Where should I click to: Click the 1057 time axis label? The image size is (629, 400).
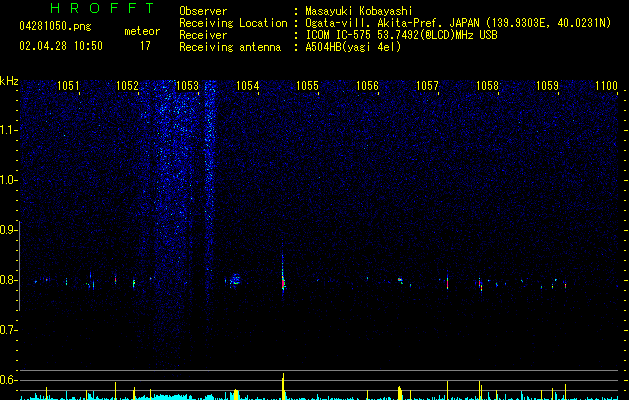(428, 86)
